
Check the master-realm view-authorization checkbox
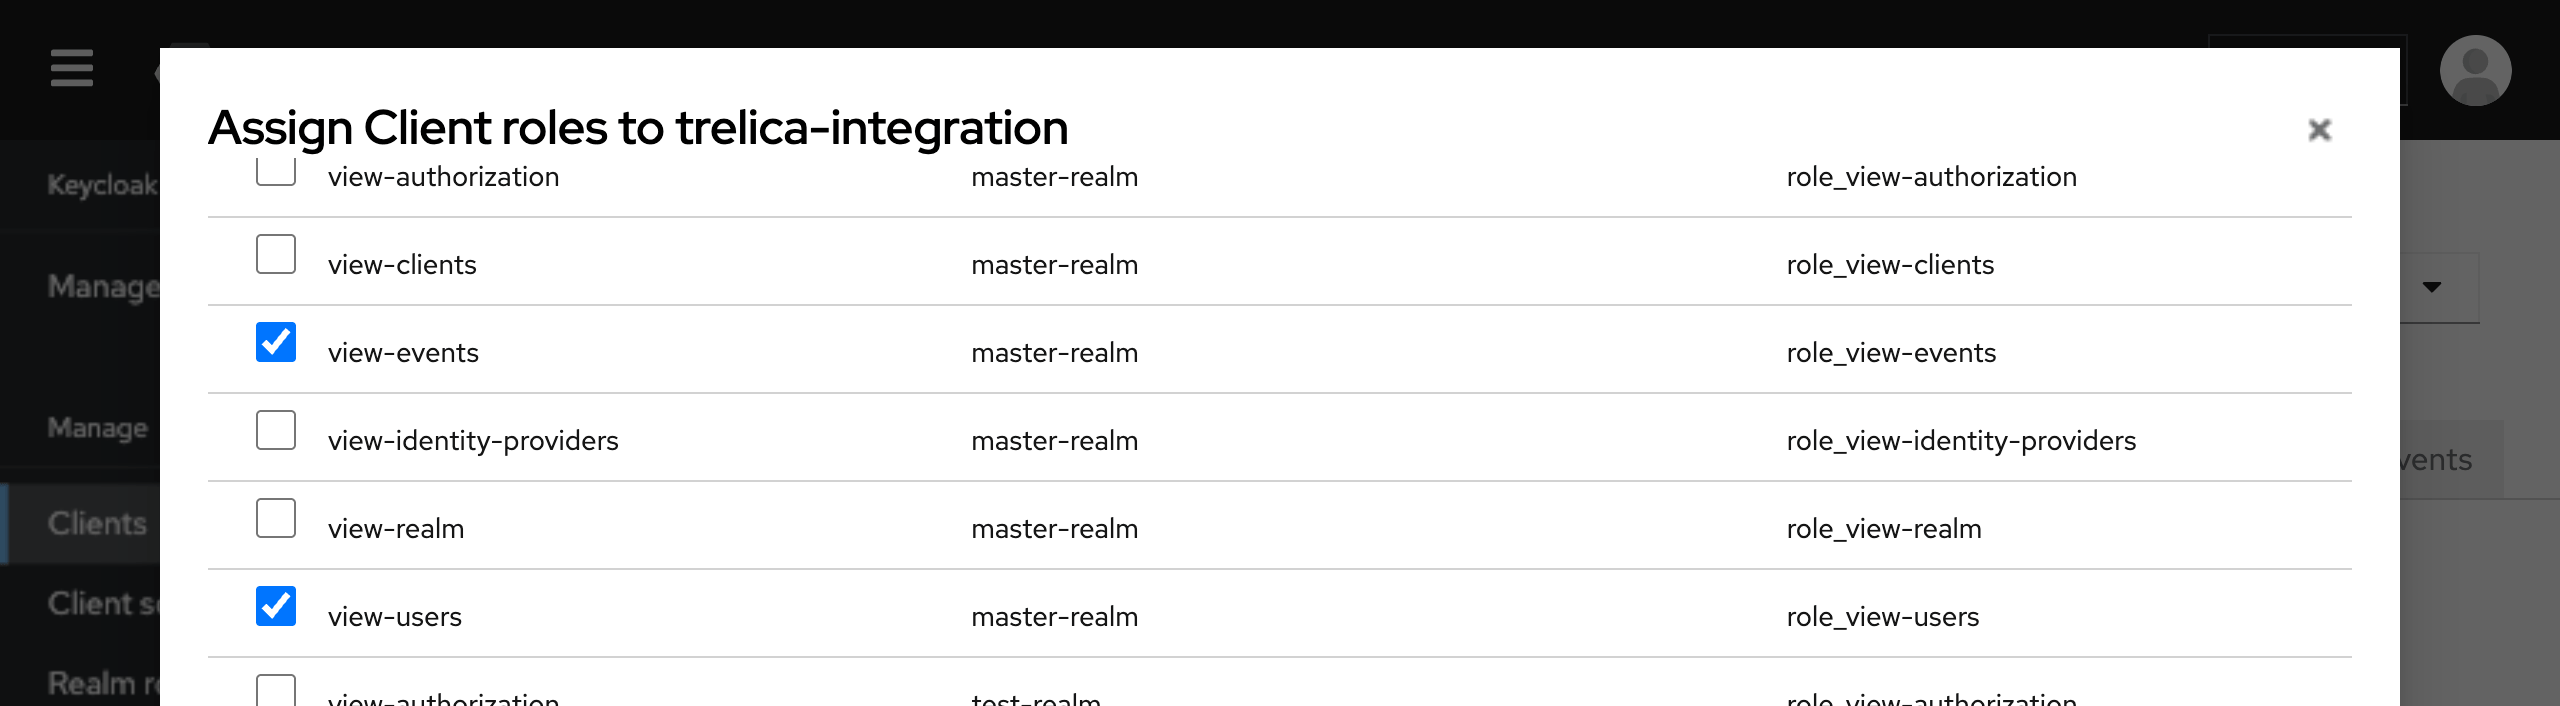pyautogui.click(x=276, y=170)
